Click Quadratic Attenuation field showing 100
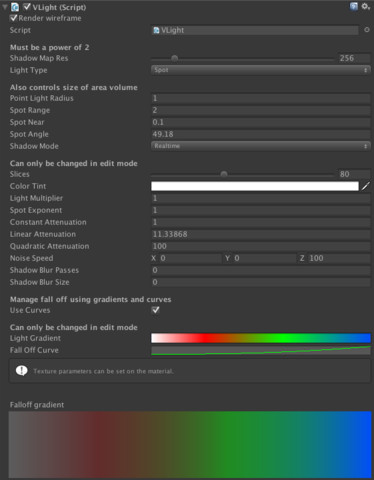Viewport: 374px width, 480px height. tap(261, 246)
